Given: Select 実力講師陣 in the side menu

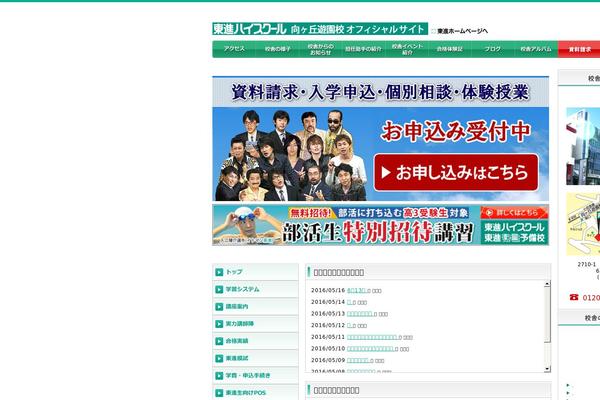Looking at the screenshot, I should [x=255, y=323].
